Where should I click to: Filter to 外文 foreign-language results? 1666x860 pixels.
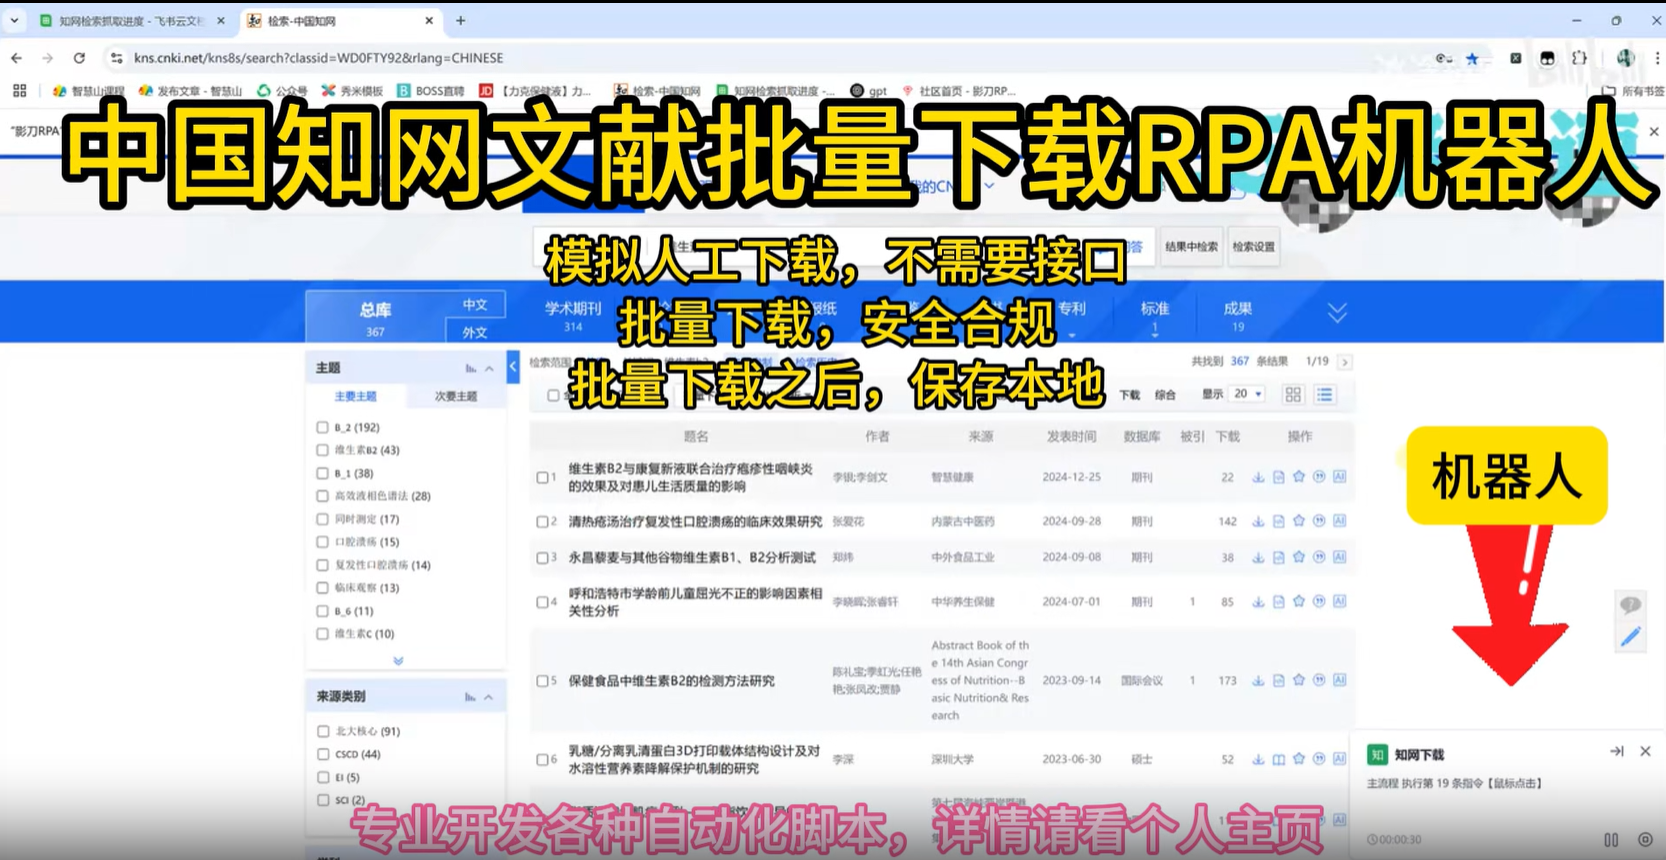(475, 332)
